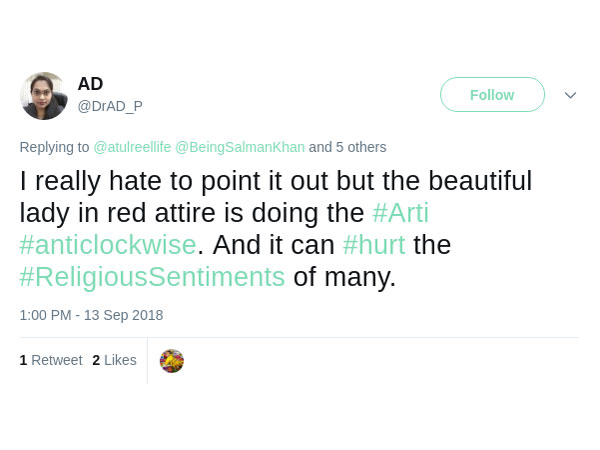
Task: Expand the chevron menu next to Follow
Action: pos(570,95)
